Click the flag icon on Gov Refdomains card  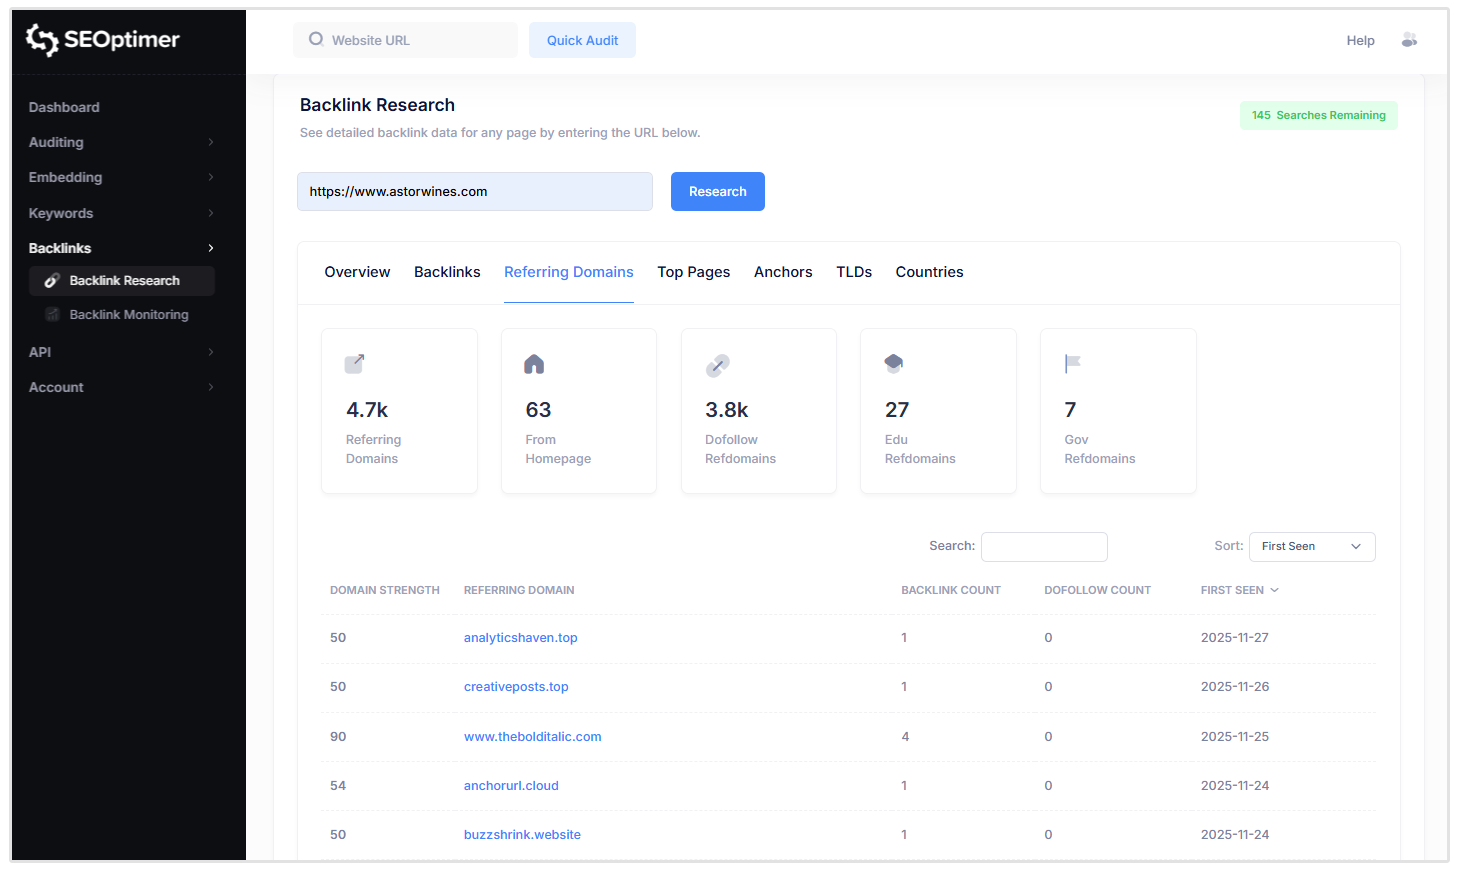1072,364
